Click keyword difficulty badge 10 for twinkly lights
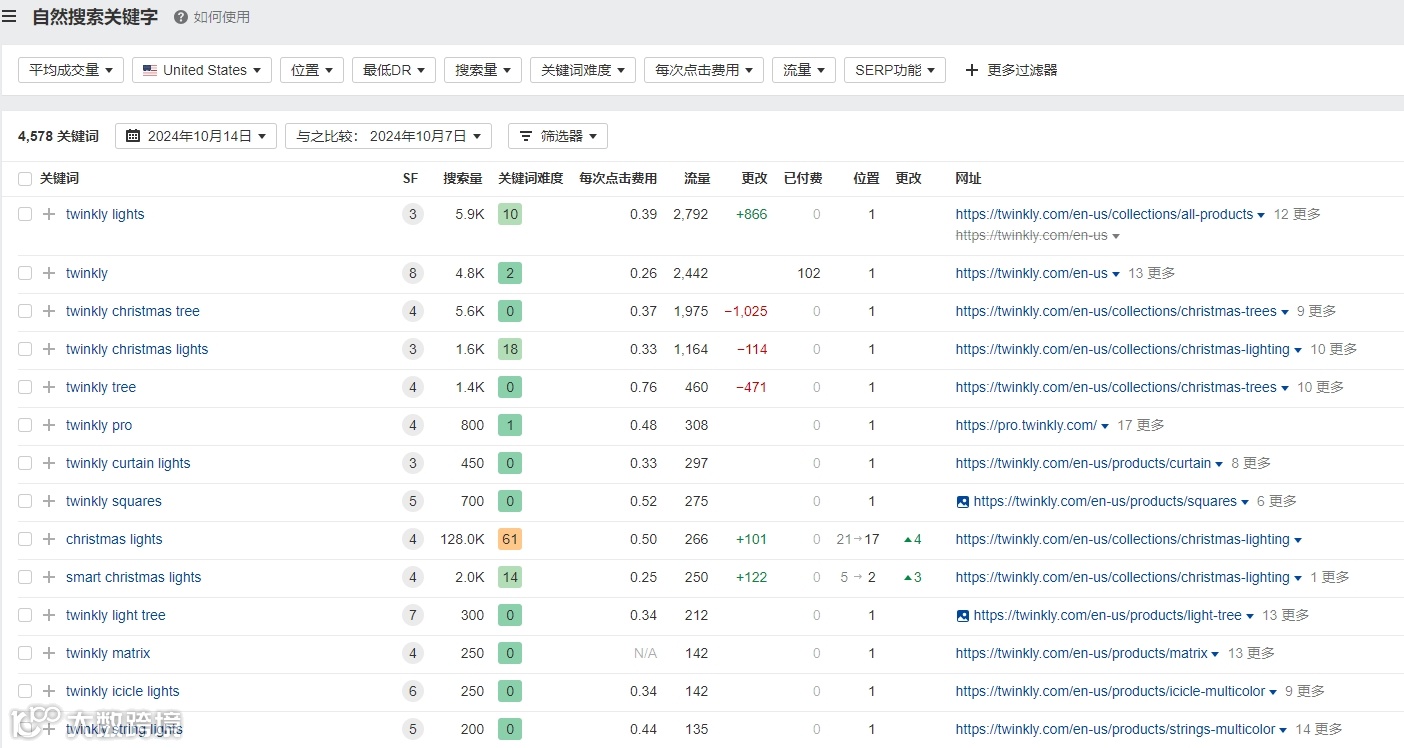Image resolution: width=1404 pixels, height=748 pixels. [510, 214]
